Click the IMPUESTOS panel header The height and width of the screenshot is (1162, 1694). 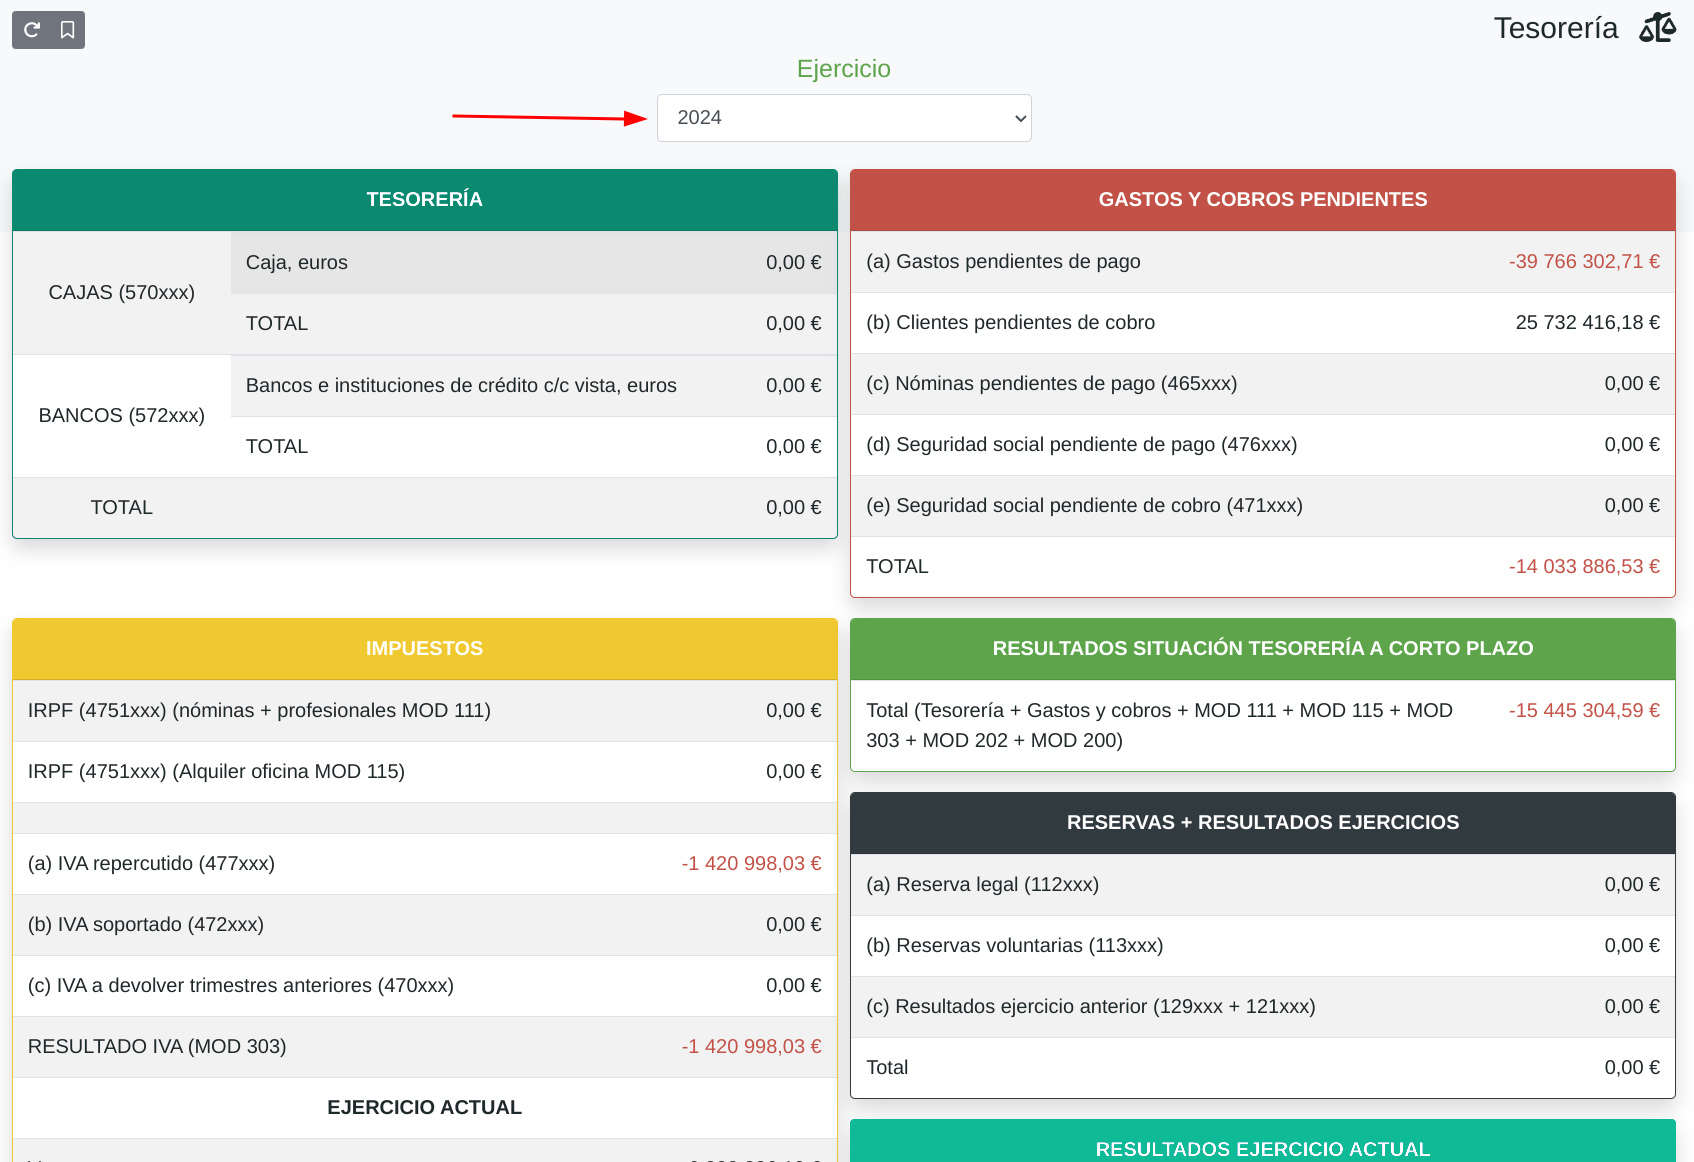425,649
